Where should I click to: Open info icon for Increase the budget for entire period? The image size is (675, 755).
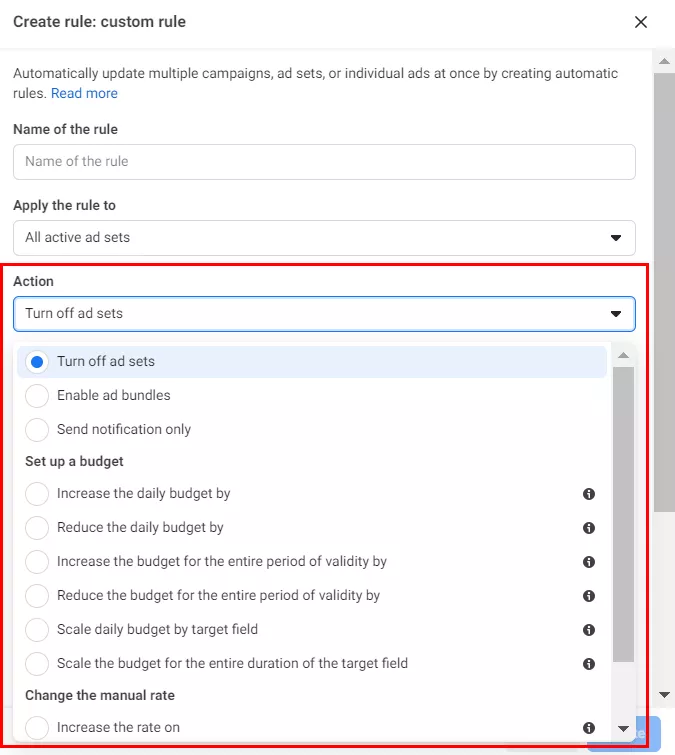(x=588, y=562)
